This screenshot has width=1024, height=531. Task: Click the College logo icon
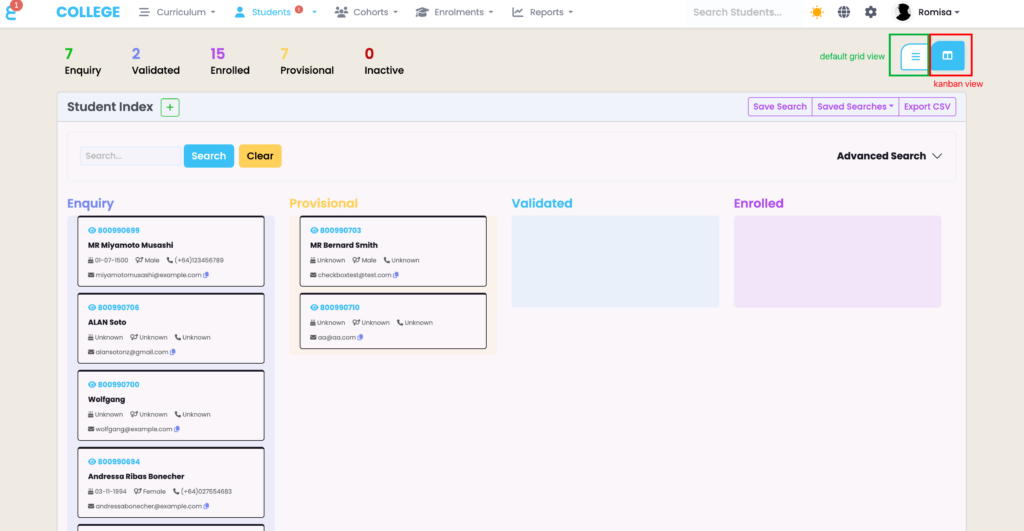[13, 12]
